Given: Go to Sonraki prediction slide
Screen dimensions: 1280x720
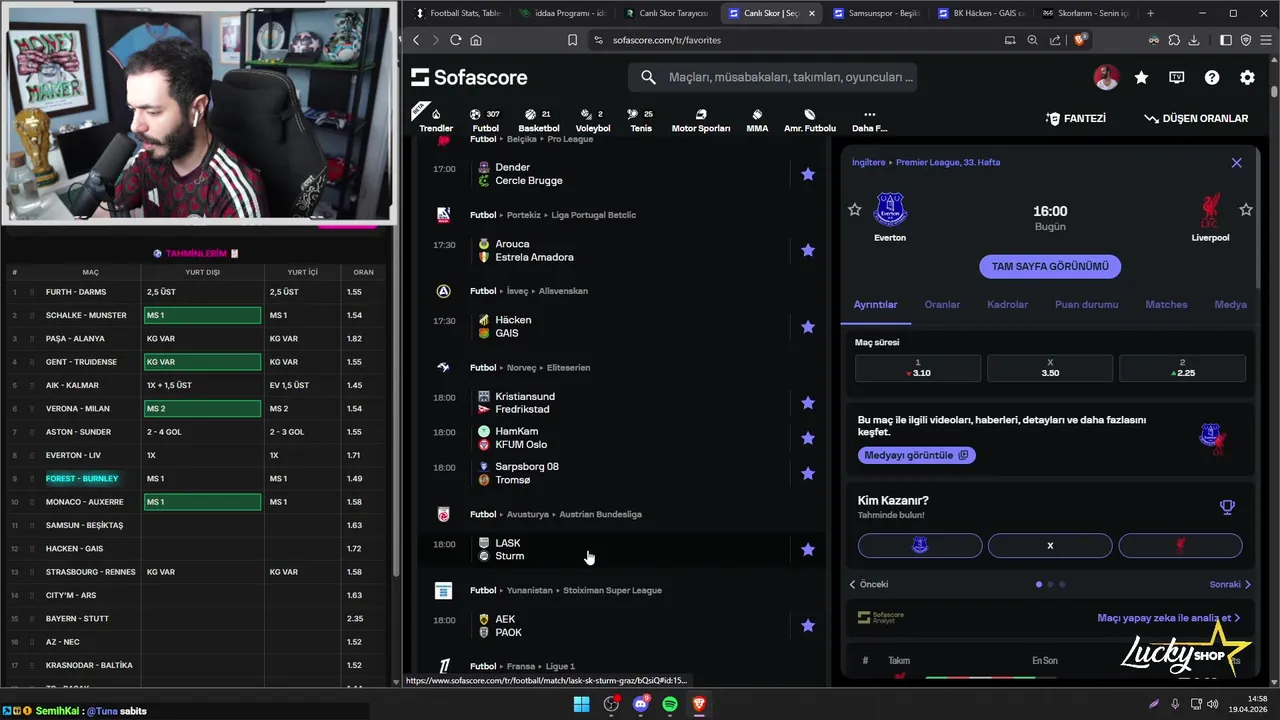Looking at the screenshot, I should coord(1230,584).
